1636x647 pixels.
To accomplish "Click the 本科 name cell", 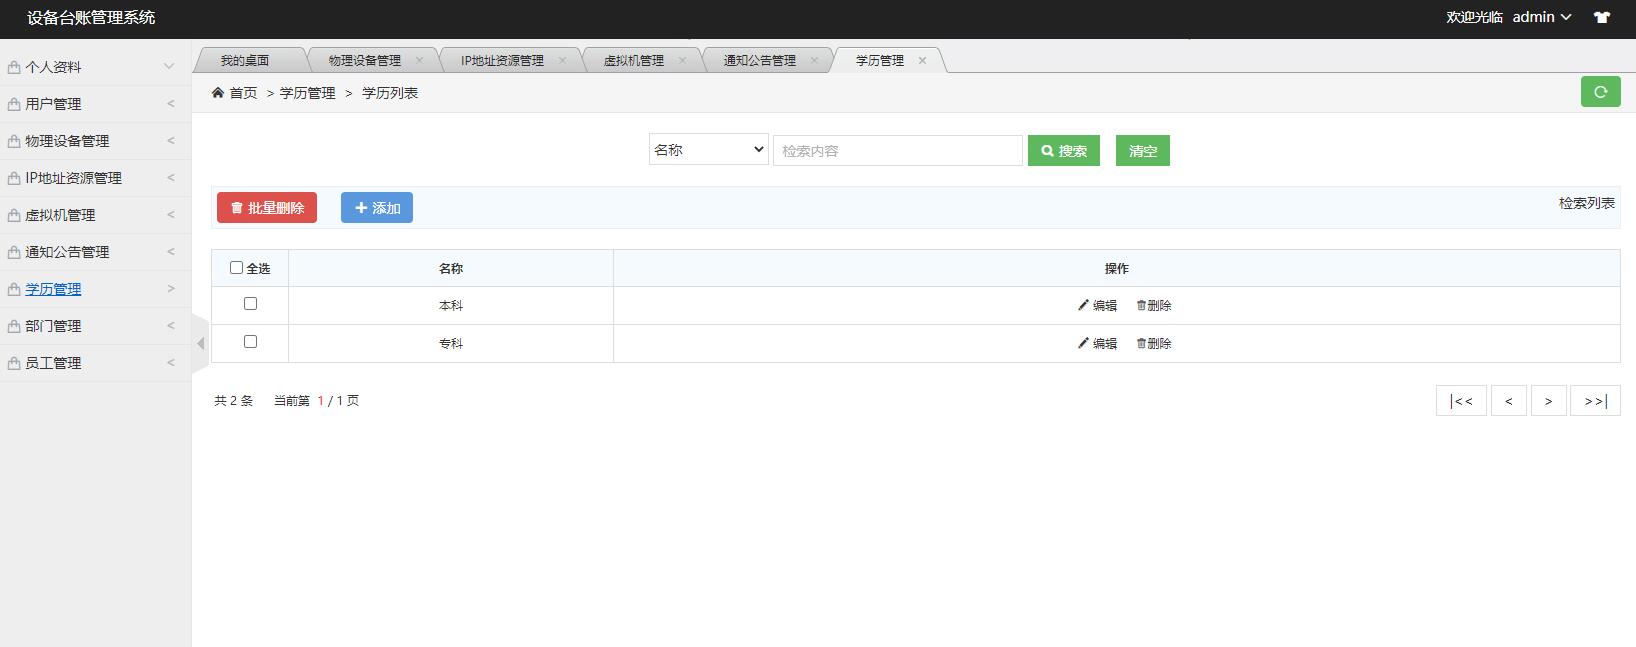I will [451, 305].
